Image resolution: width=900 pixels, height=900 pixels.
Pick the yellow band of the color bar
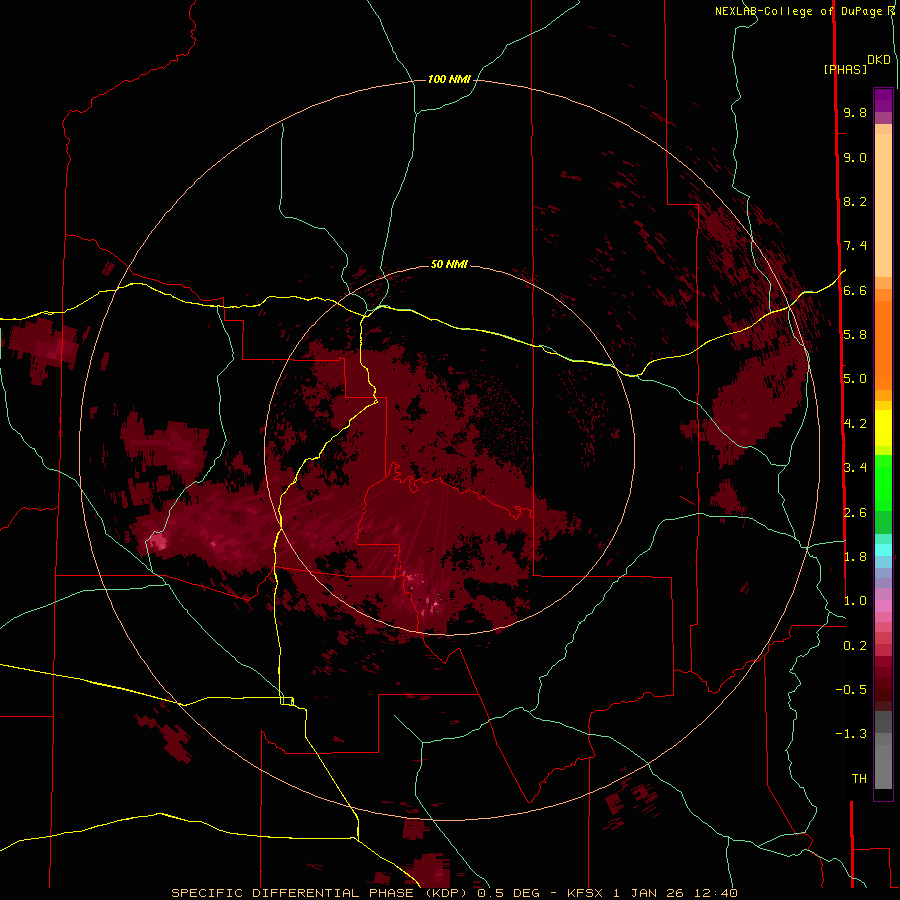883,427
